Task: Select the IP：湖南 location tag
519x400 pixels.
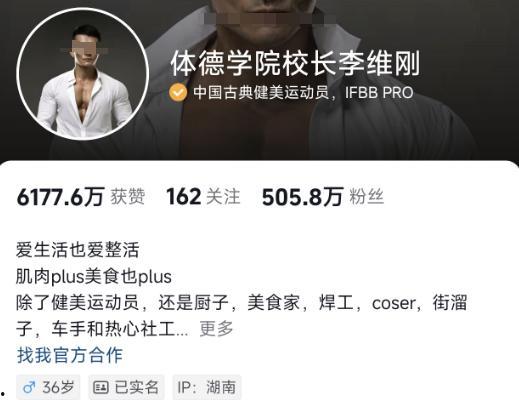Action: (x=207, y=387)
